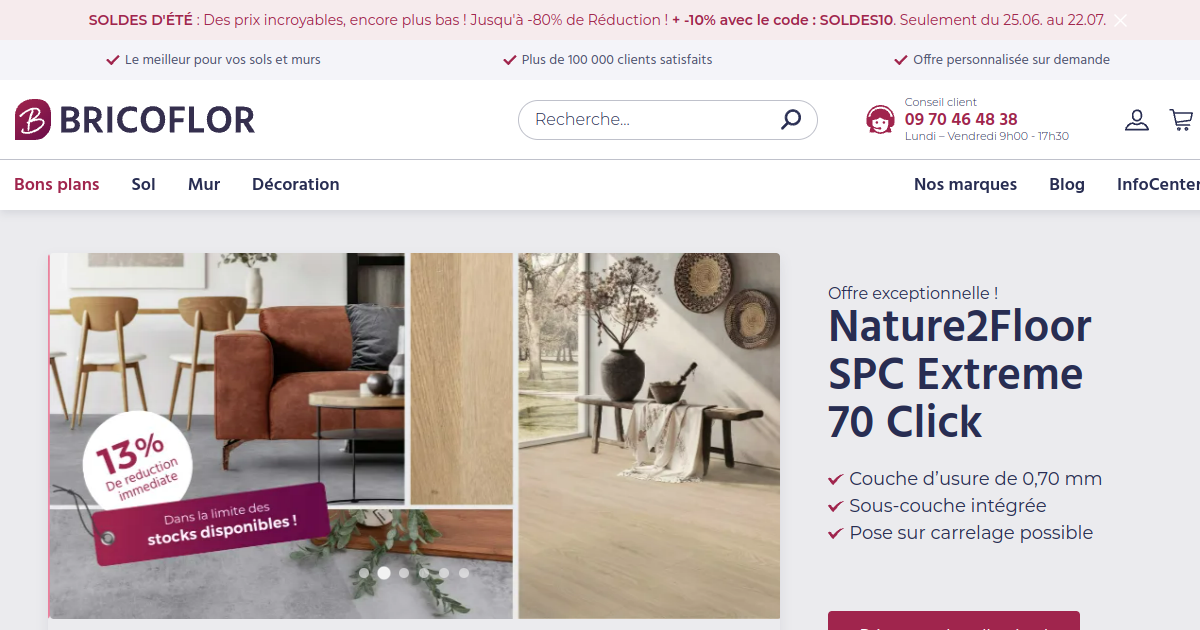Dismiss the summer sale promo banner
The image size is (1200, 630).
pos(1120,20)
